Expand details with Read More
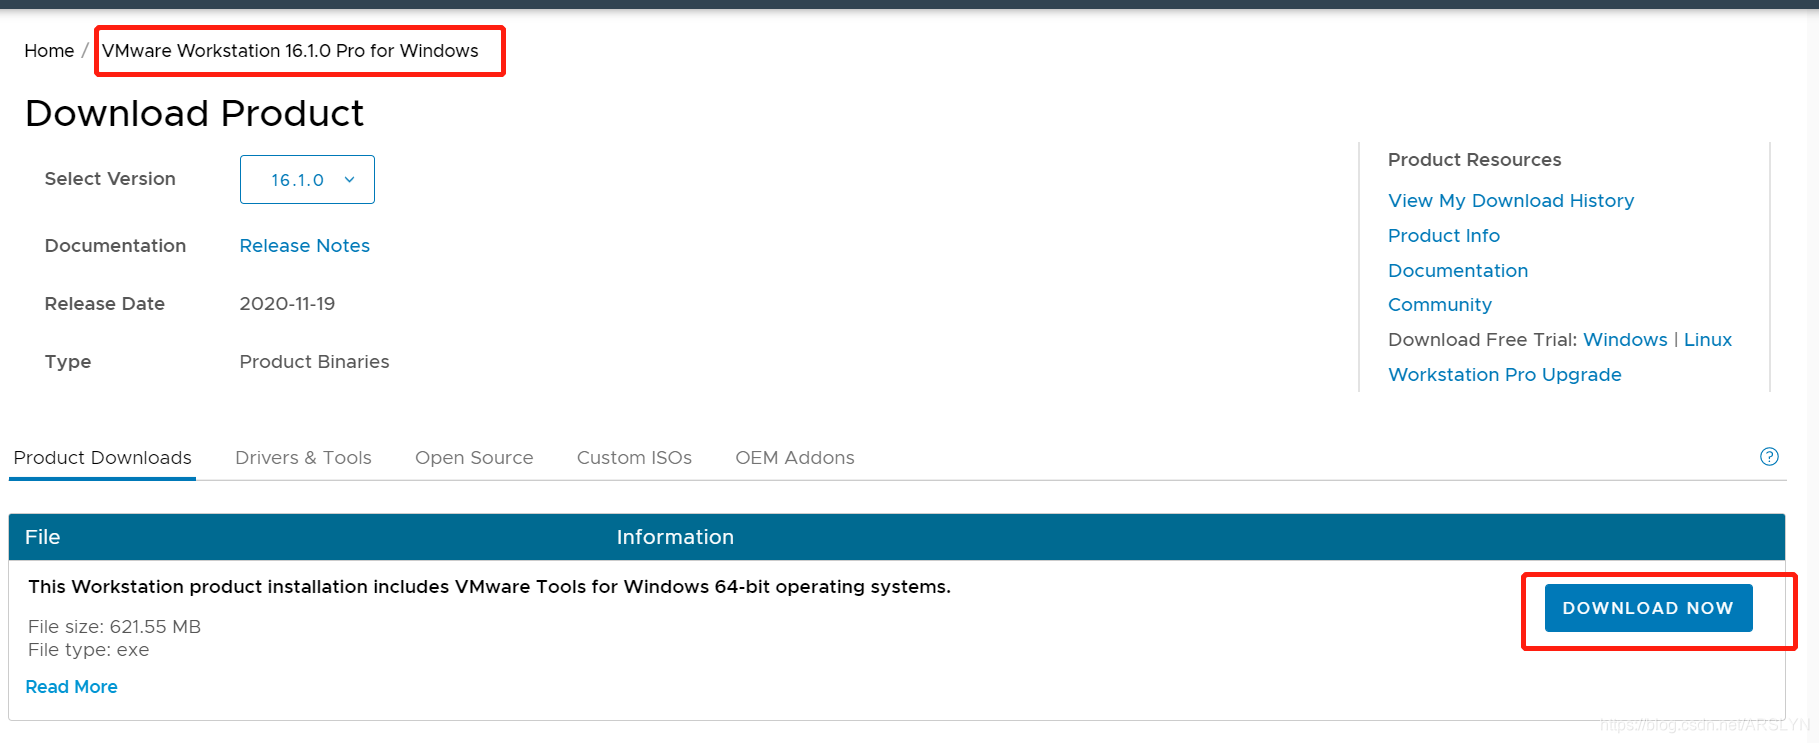This screenshot has height=743, width=1819. tap(71, 687)
